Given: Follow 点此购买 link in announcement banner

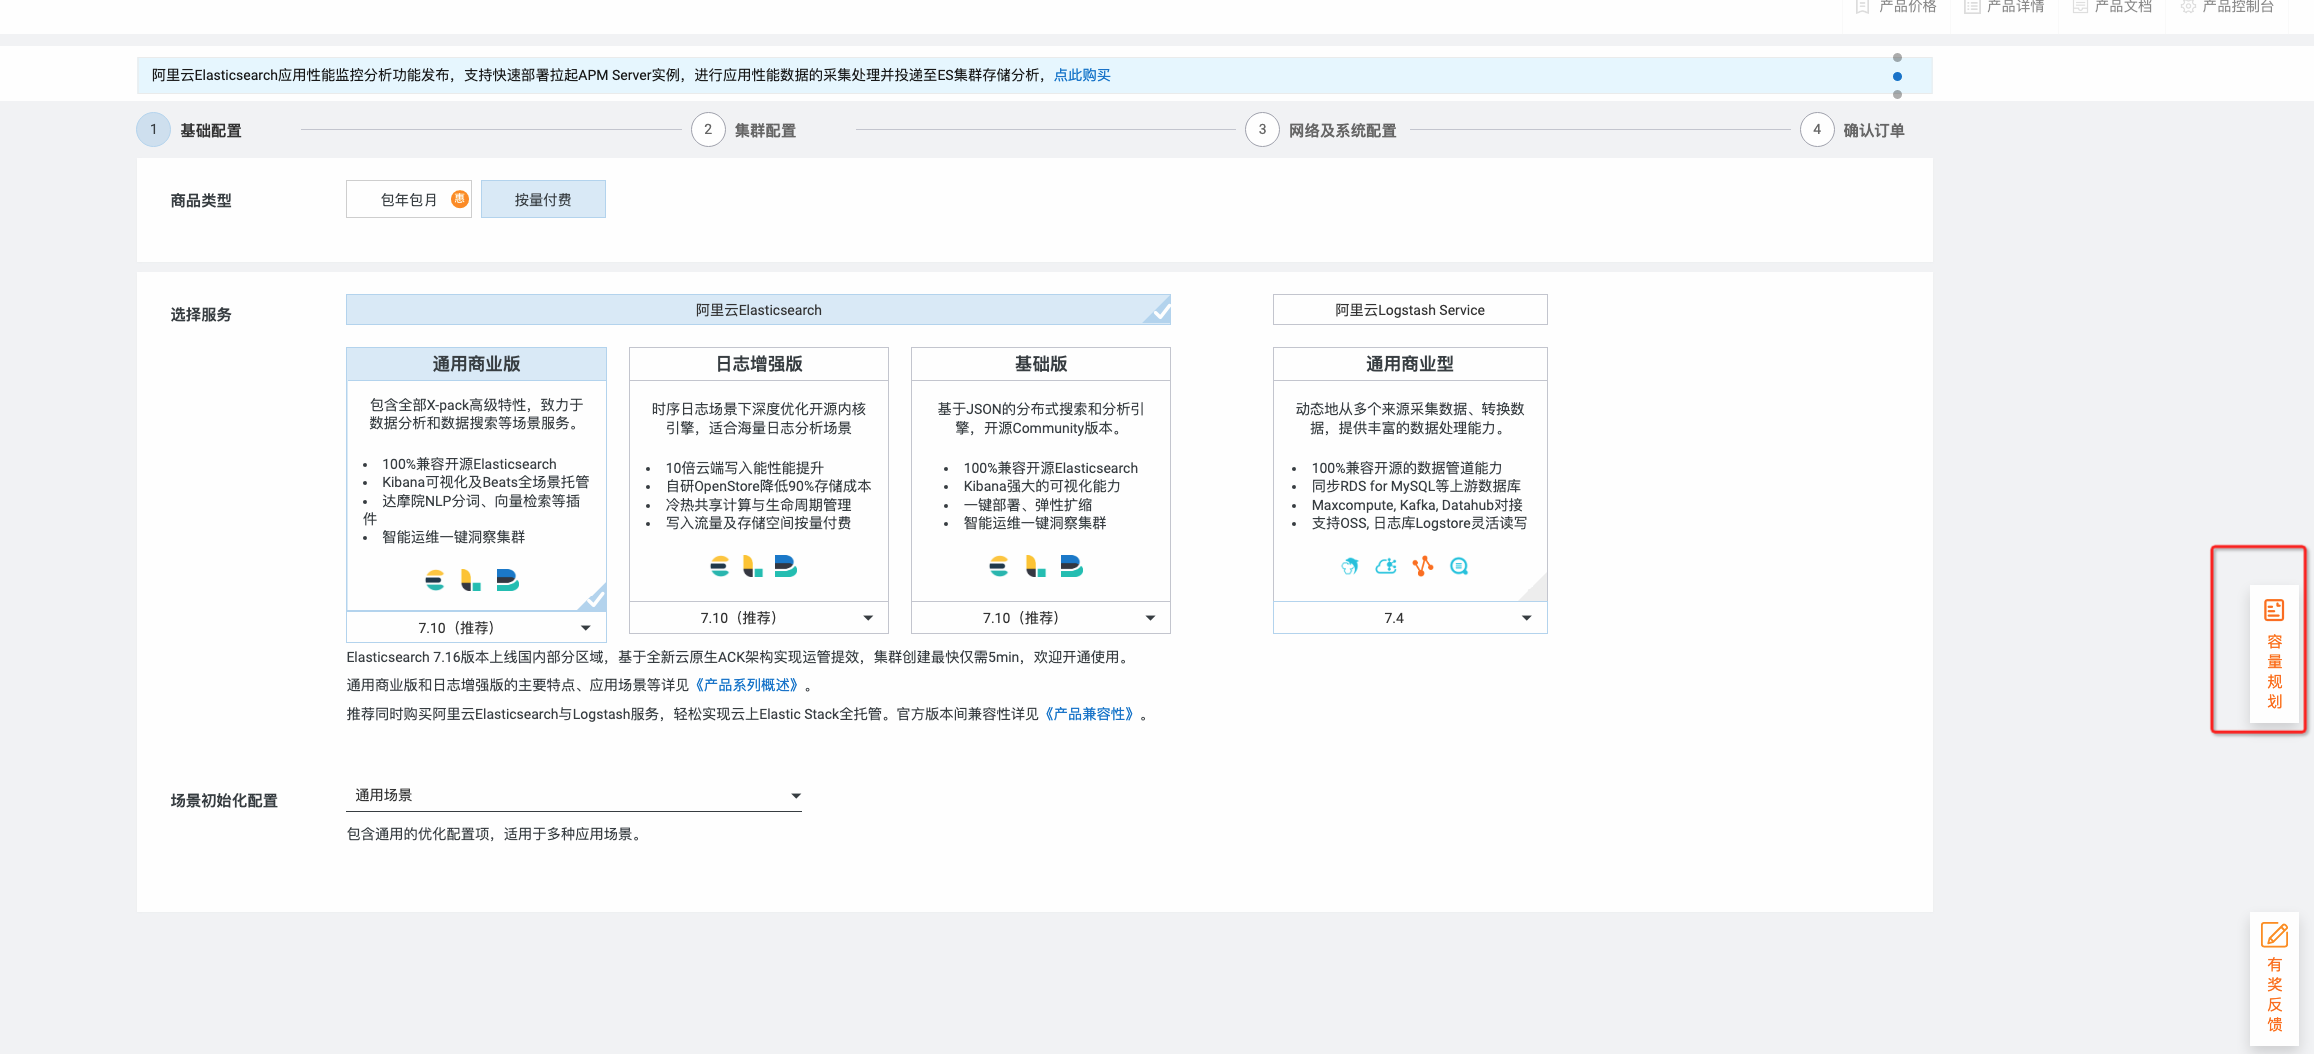Looking at the screenshot, I should click(x=1082, y=75).
